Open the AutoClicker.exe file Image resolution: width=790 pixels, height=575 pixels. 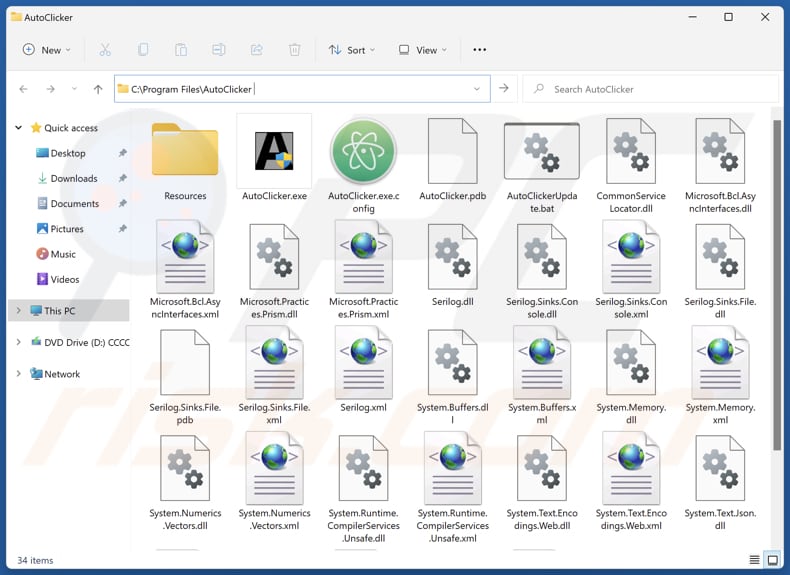pos(274,157)
